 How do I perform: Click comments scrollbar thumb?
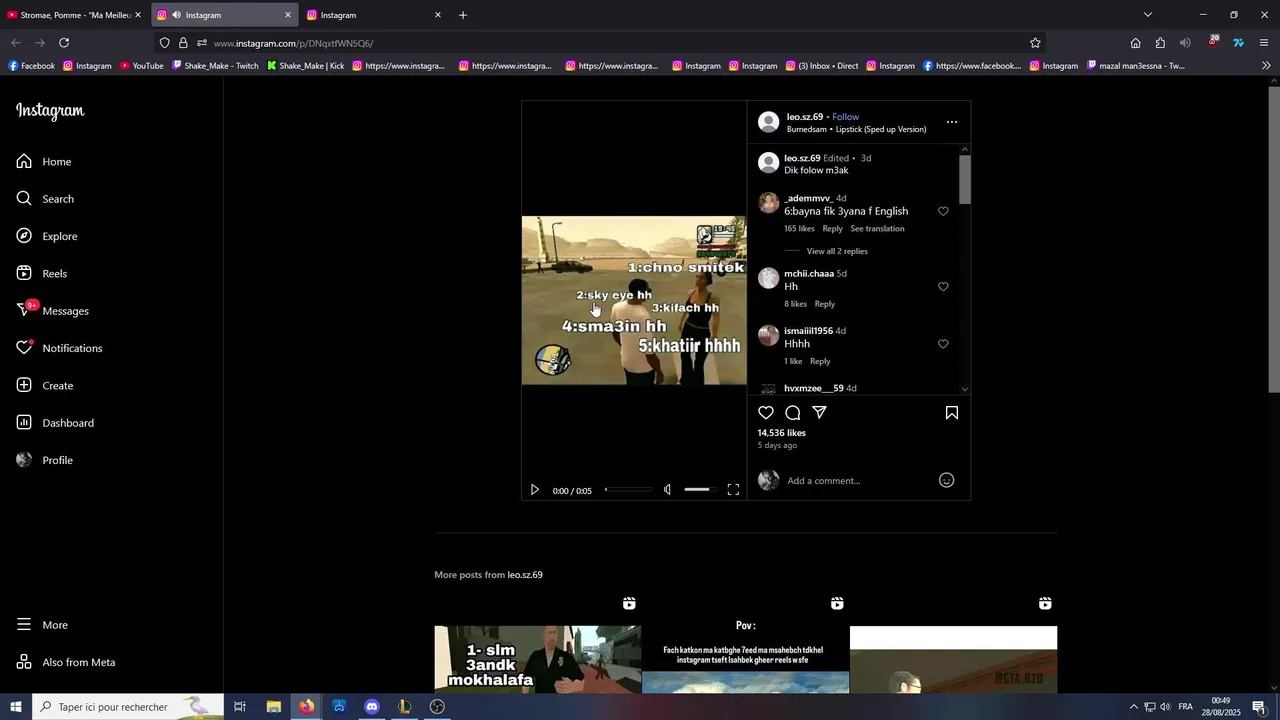point(965,180)
